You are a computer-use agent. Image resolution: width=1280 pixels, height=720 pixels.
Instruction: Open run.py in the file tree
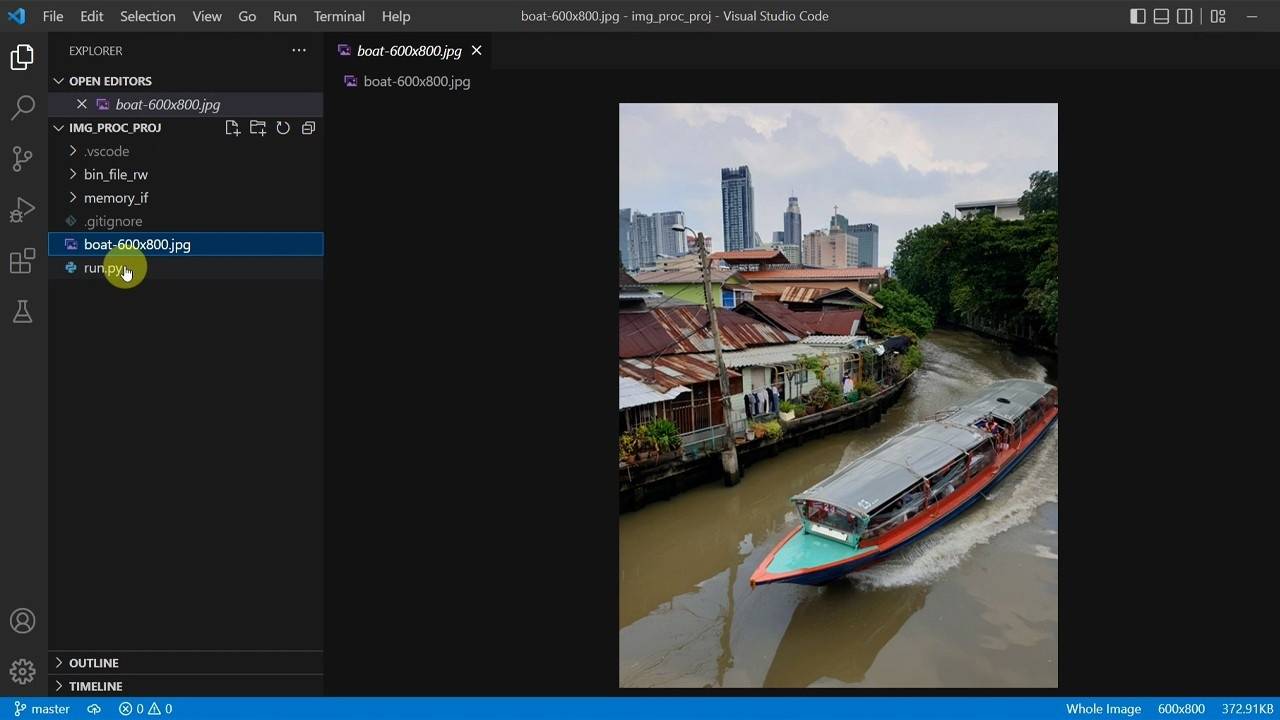(186, 268)
